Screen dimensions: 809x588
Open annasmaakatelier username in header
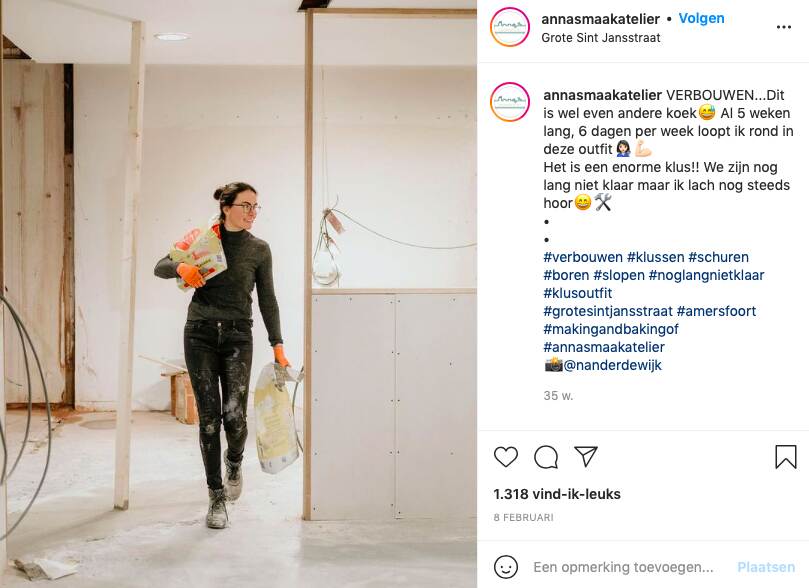(600, 19)
